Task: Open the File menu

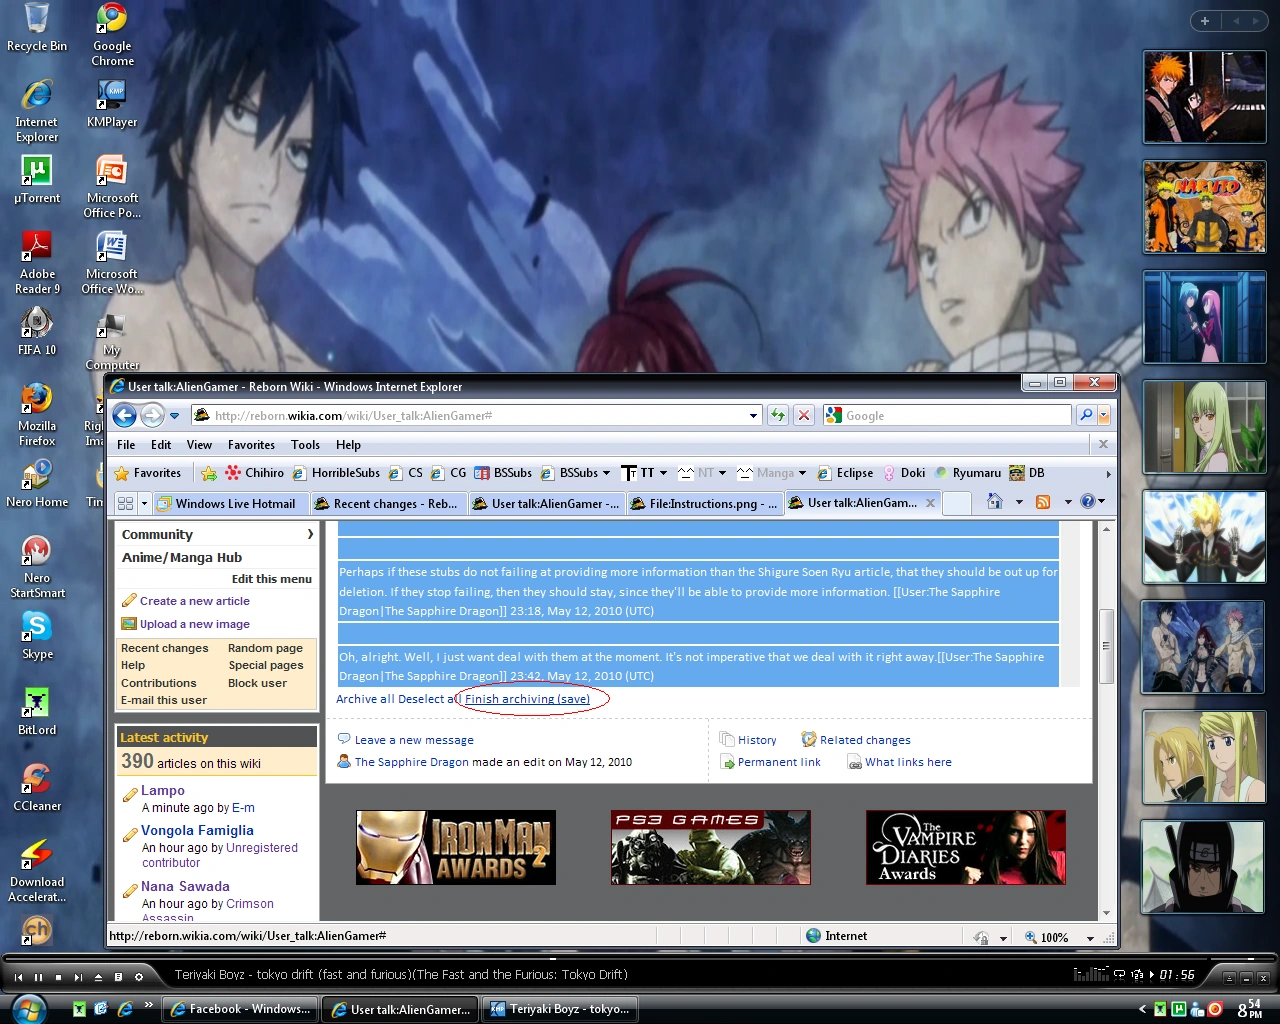Action: tap(126, 445)
